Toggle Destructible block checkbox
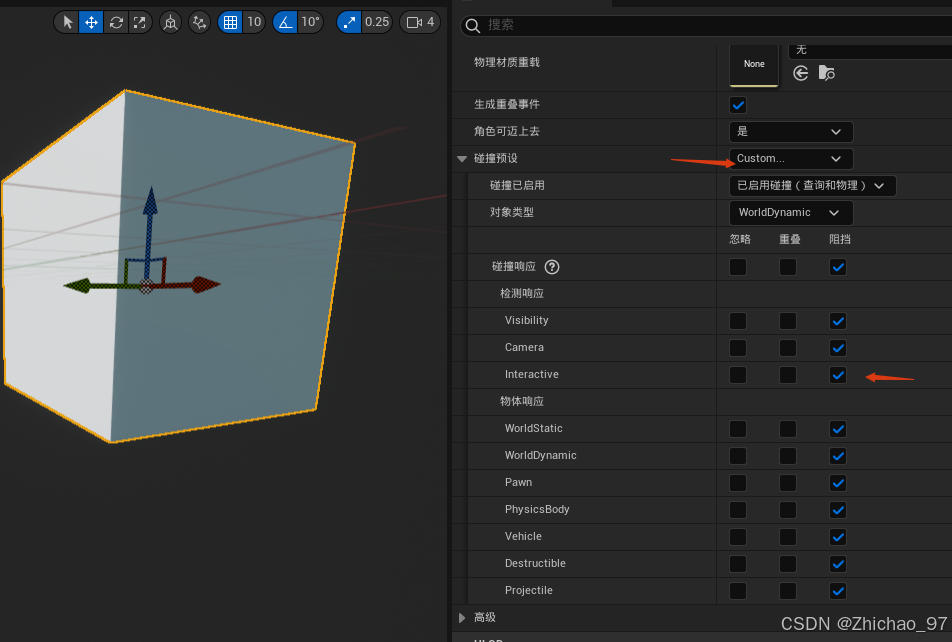This screenshot has height=642, width=952. 838,564
